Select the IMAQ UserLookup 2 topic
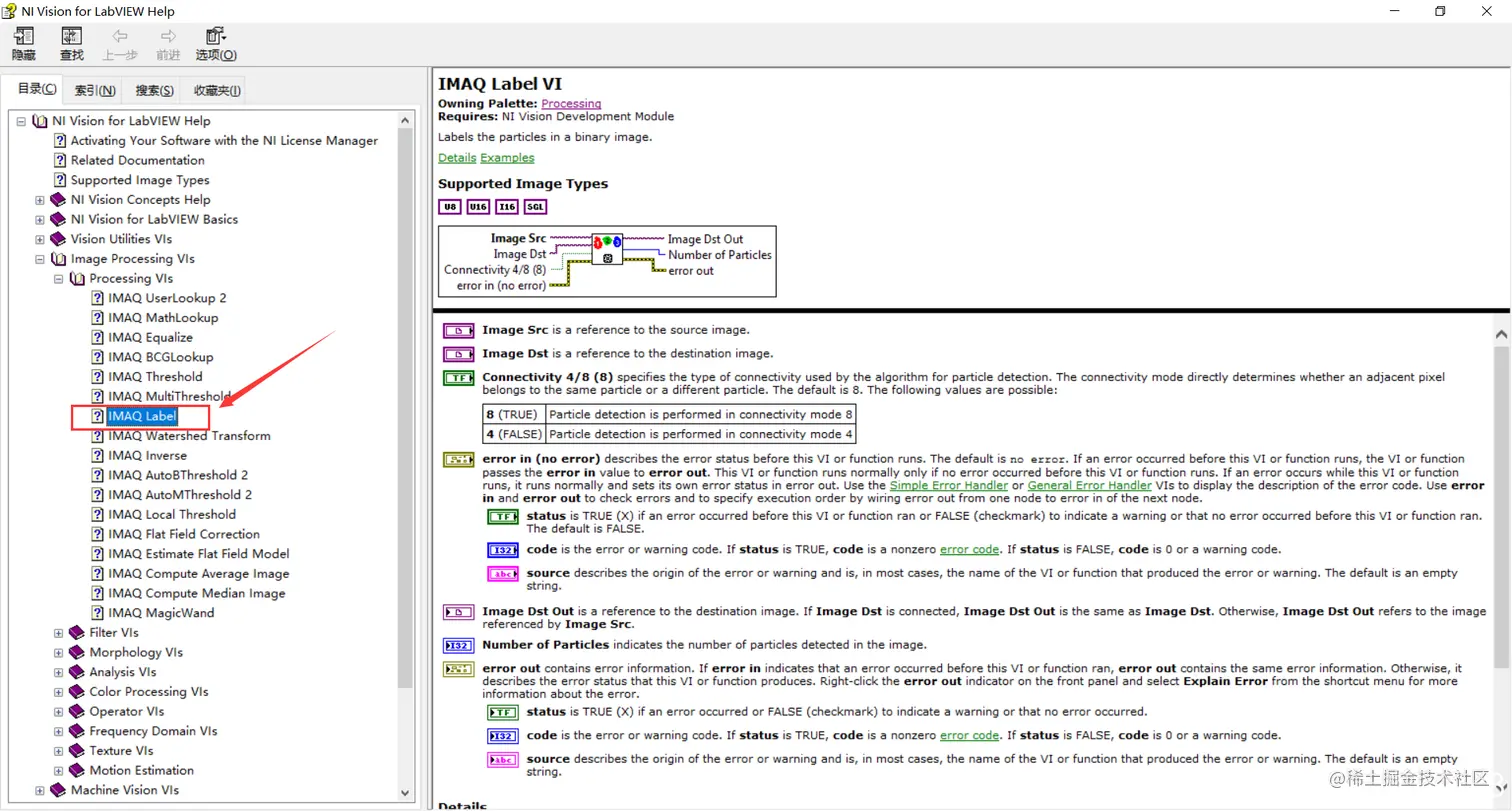 click(167, 298)
